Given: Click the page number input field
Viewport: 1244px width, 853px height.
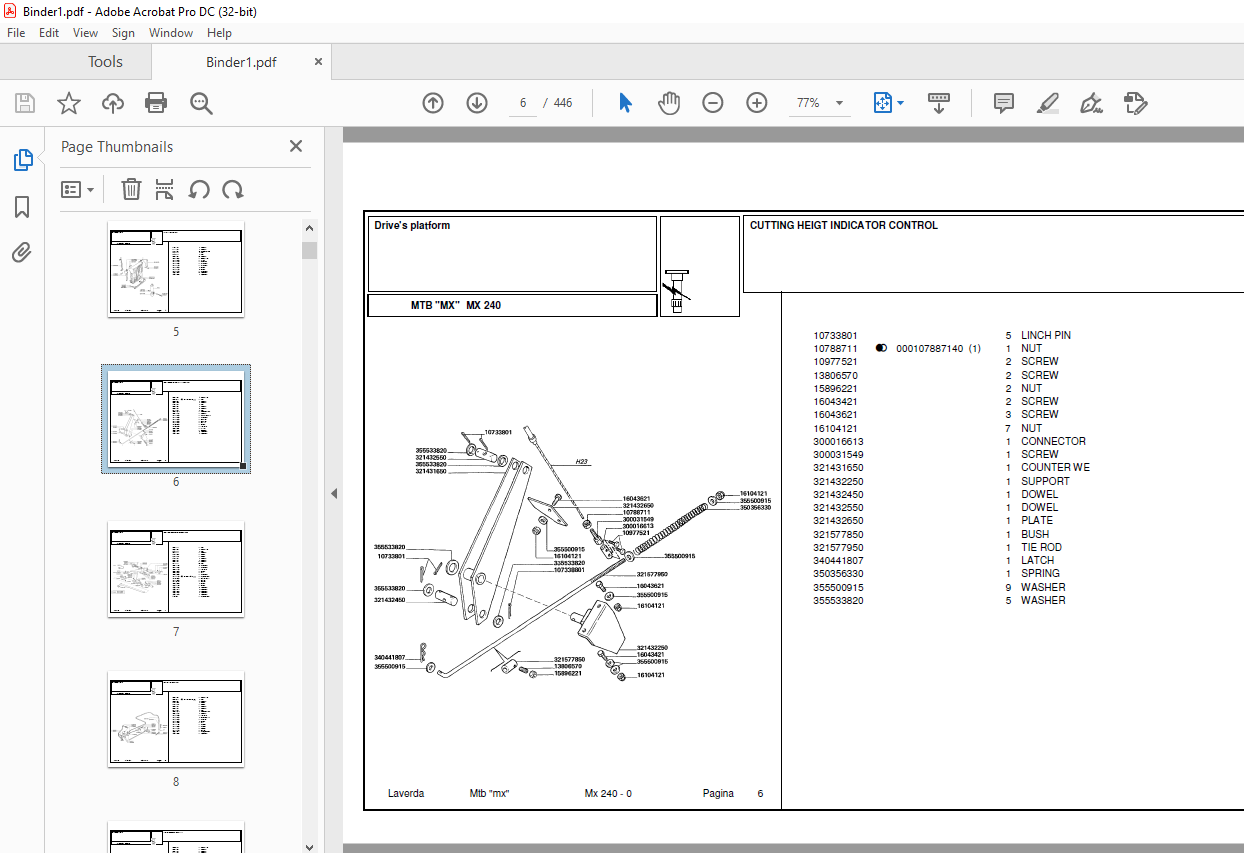Looking at the screenshot, I should coord(522,103).
